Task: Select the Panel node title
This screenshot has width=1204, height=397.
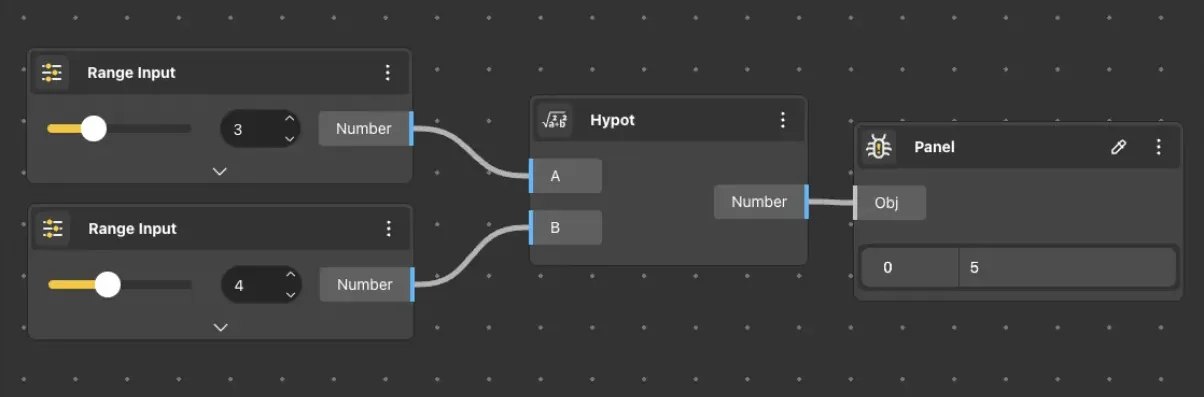Action: [934, 147]
